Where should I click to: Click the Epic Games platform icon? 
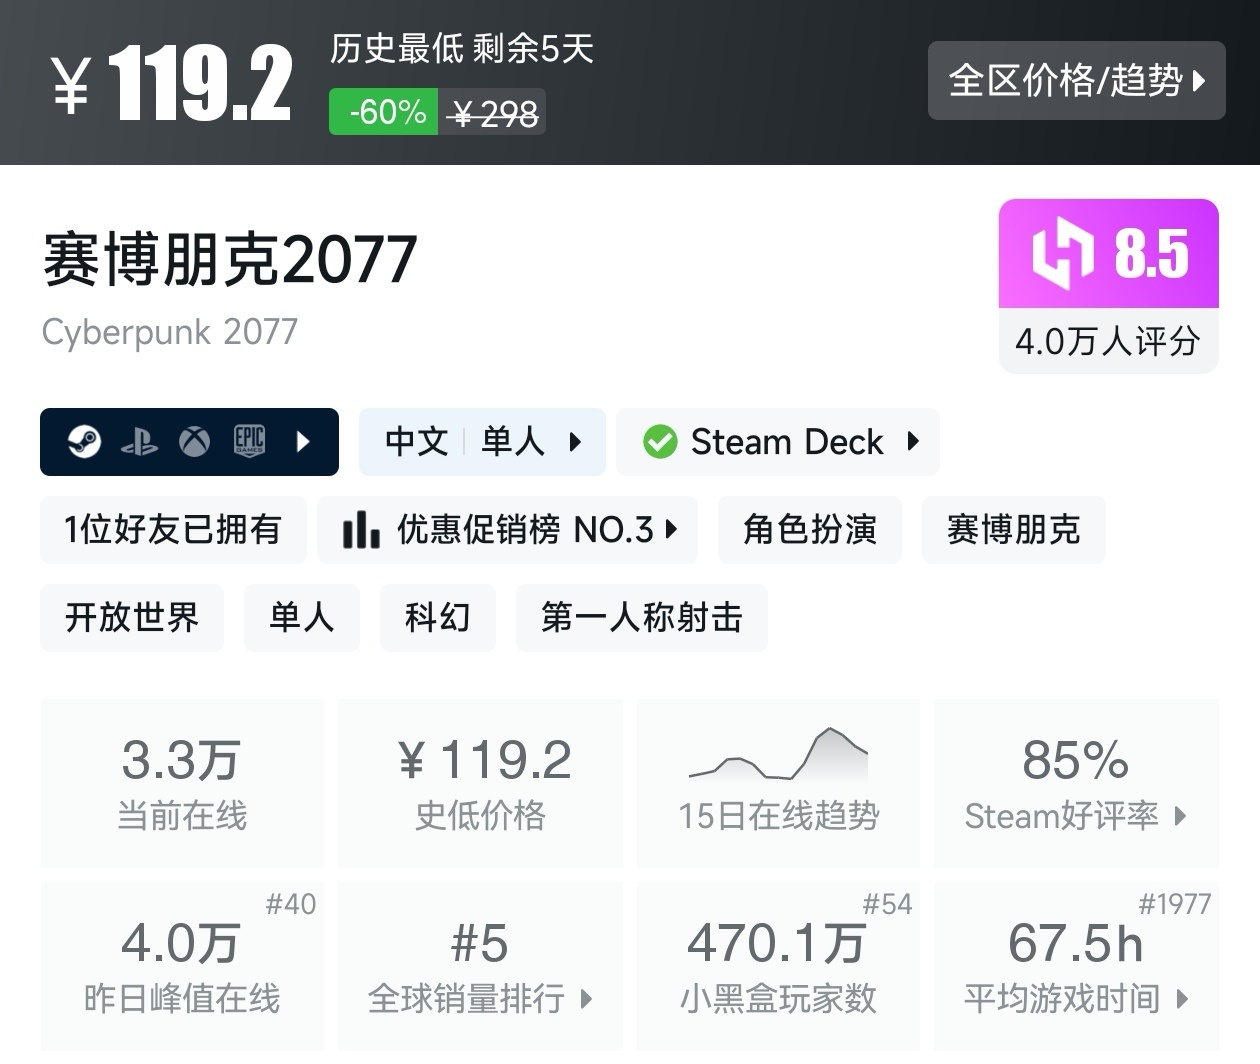point(249,441)
